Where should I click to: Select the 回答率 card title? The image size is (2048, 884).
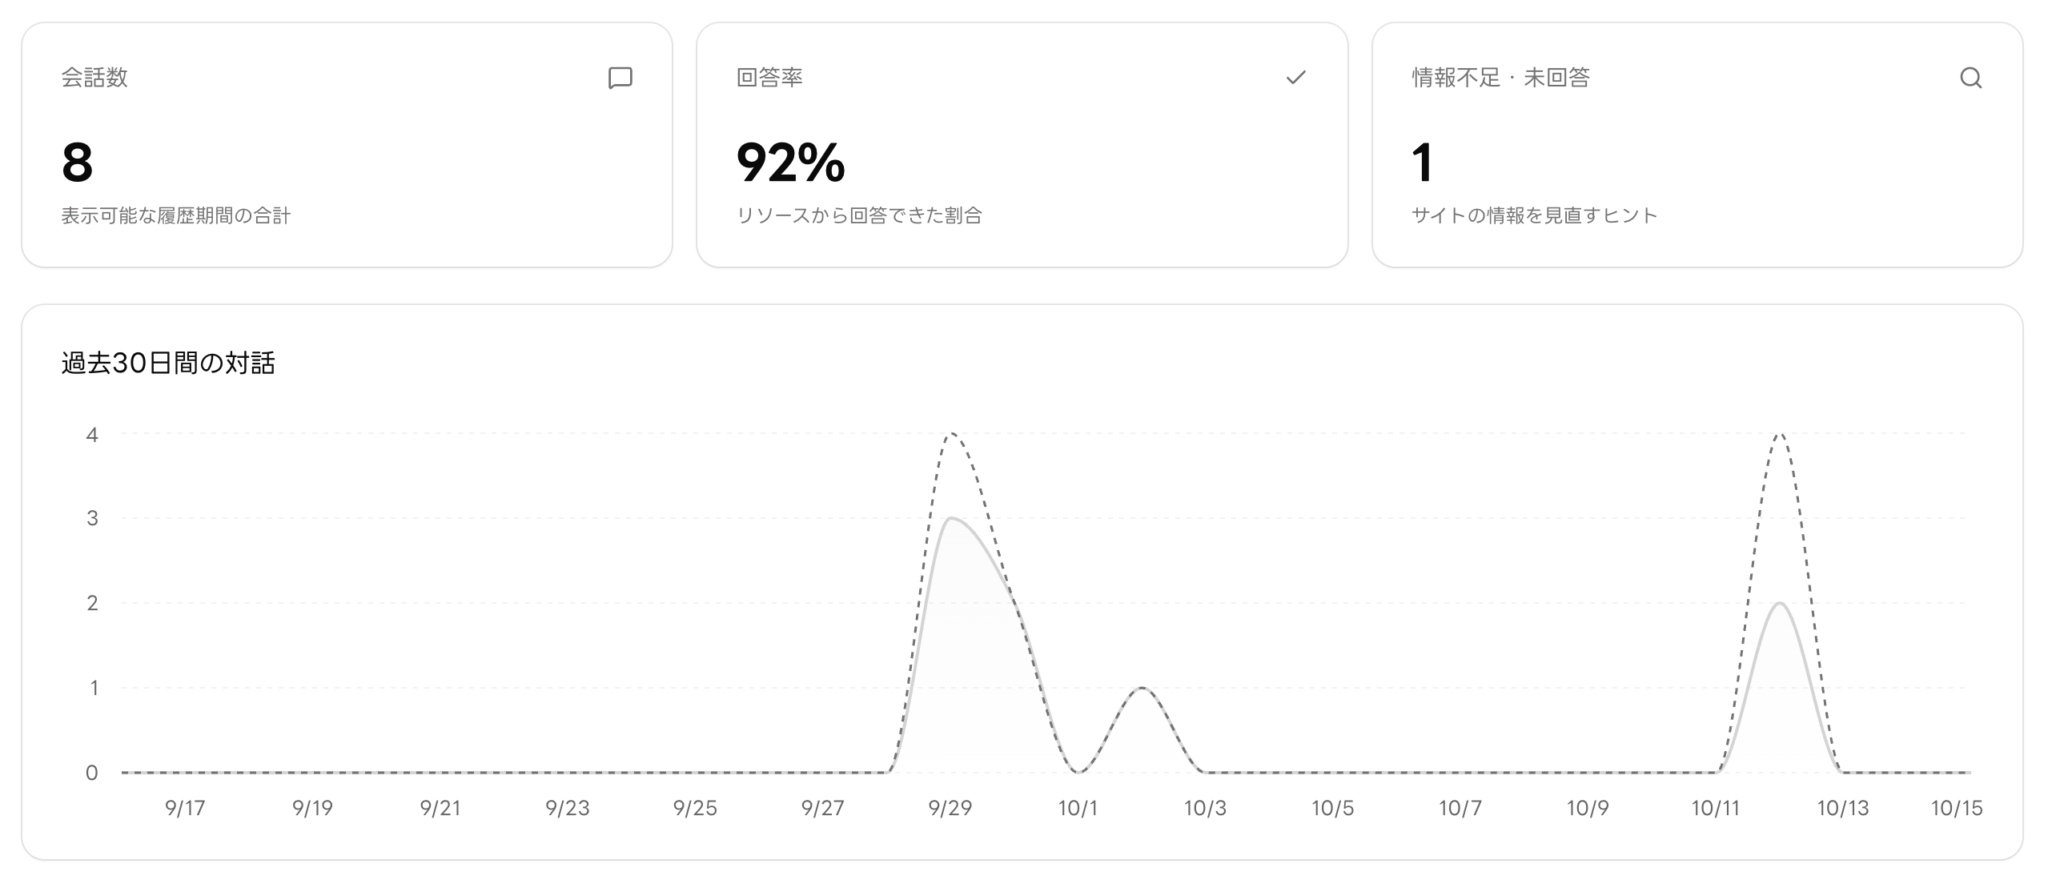point(770,78)
